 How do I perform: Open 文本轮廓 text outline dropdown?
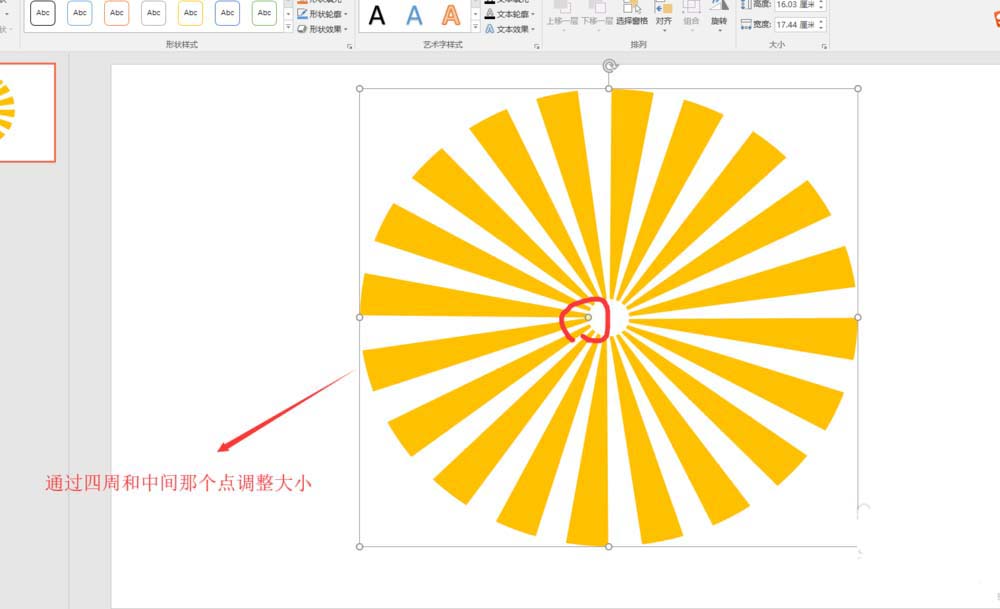510,14
